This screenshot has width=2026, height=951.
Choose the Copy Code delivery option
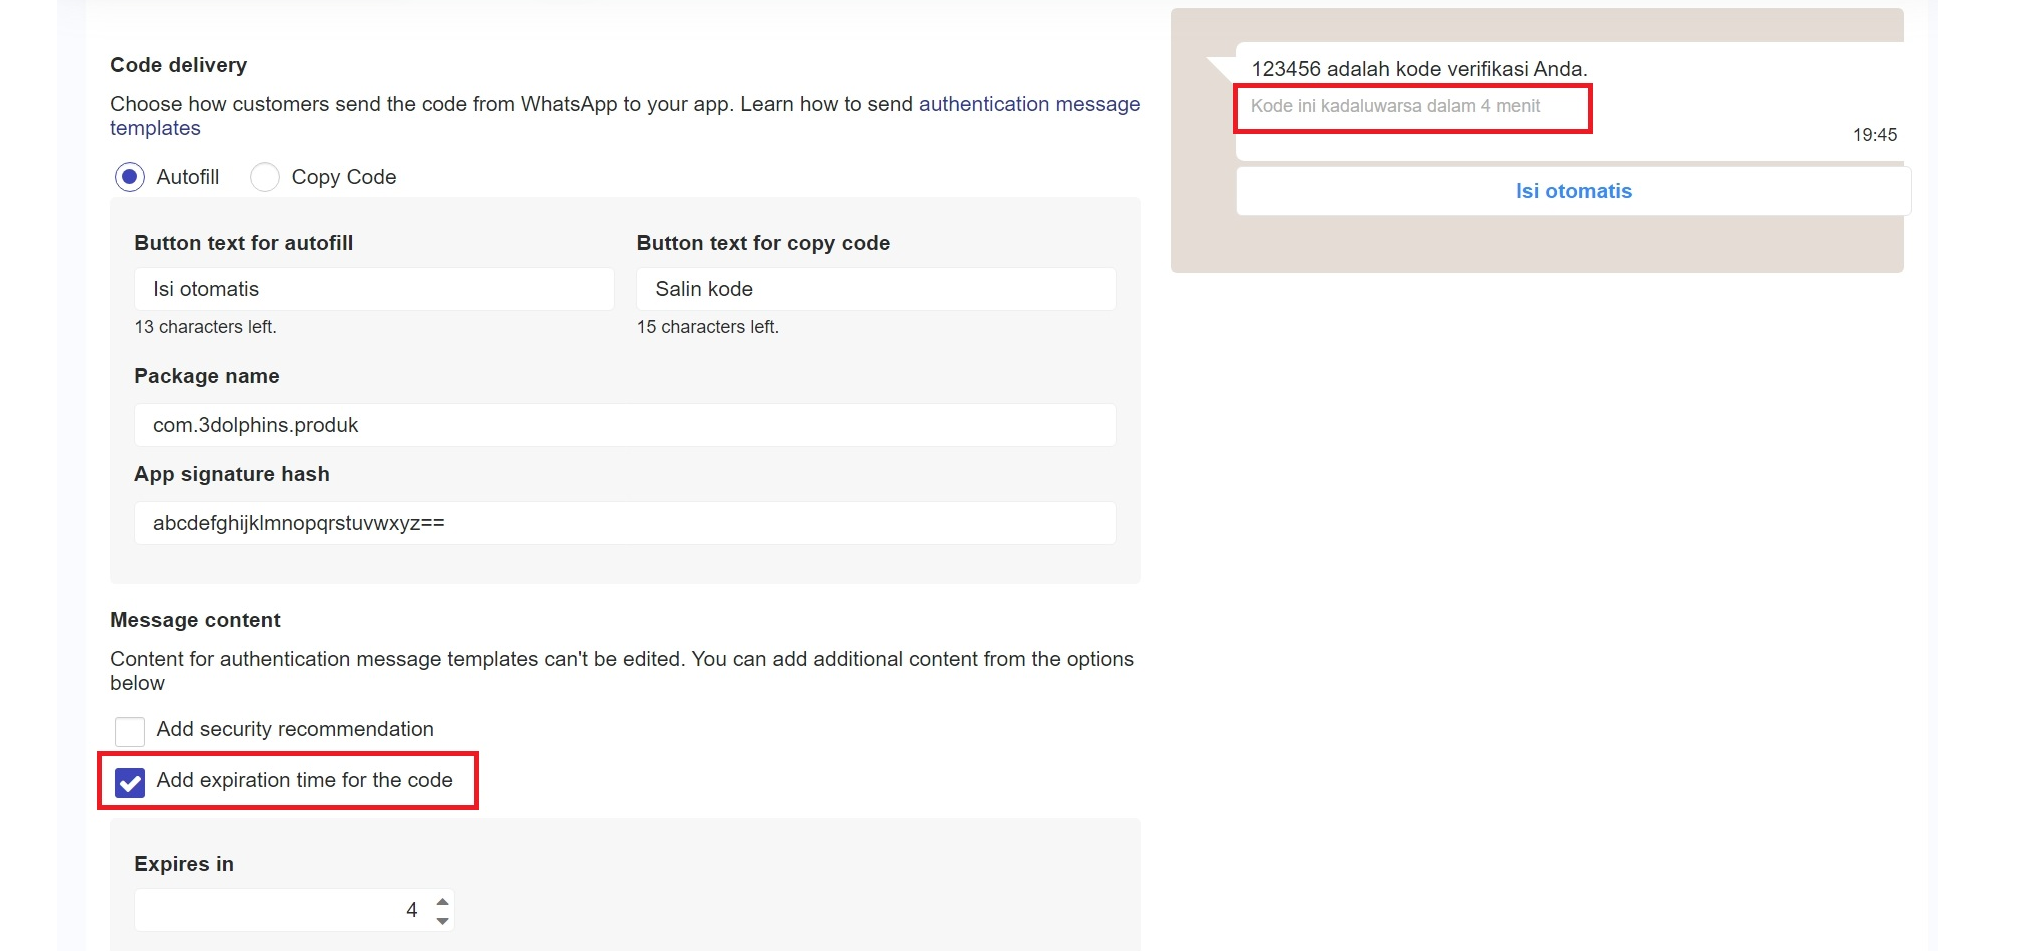(265, 177)
